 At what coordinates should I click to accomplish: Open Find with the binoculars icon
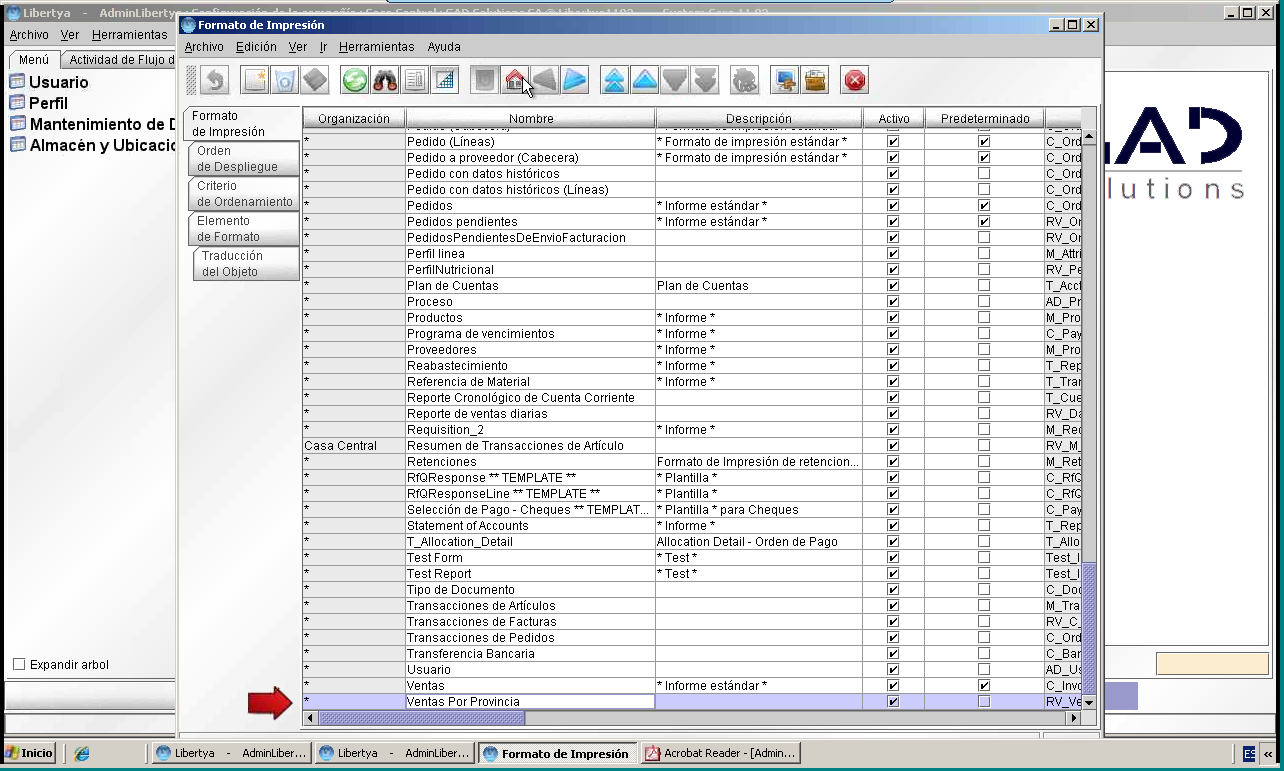tap(385, 80)
